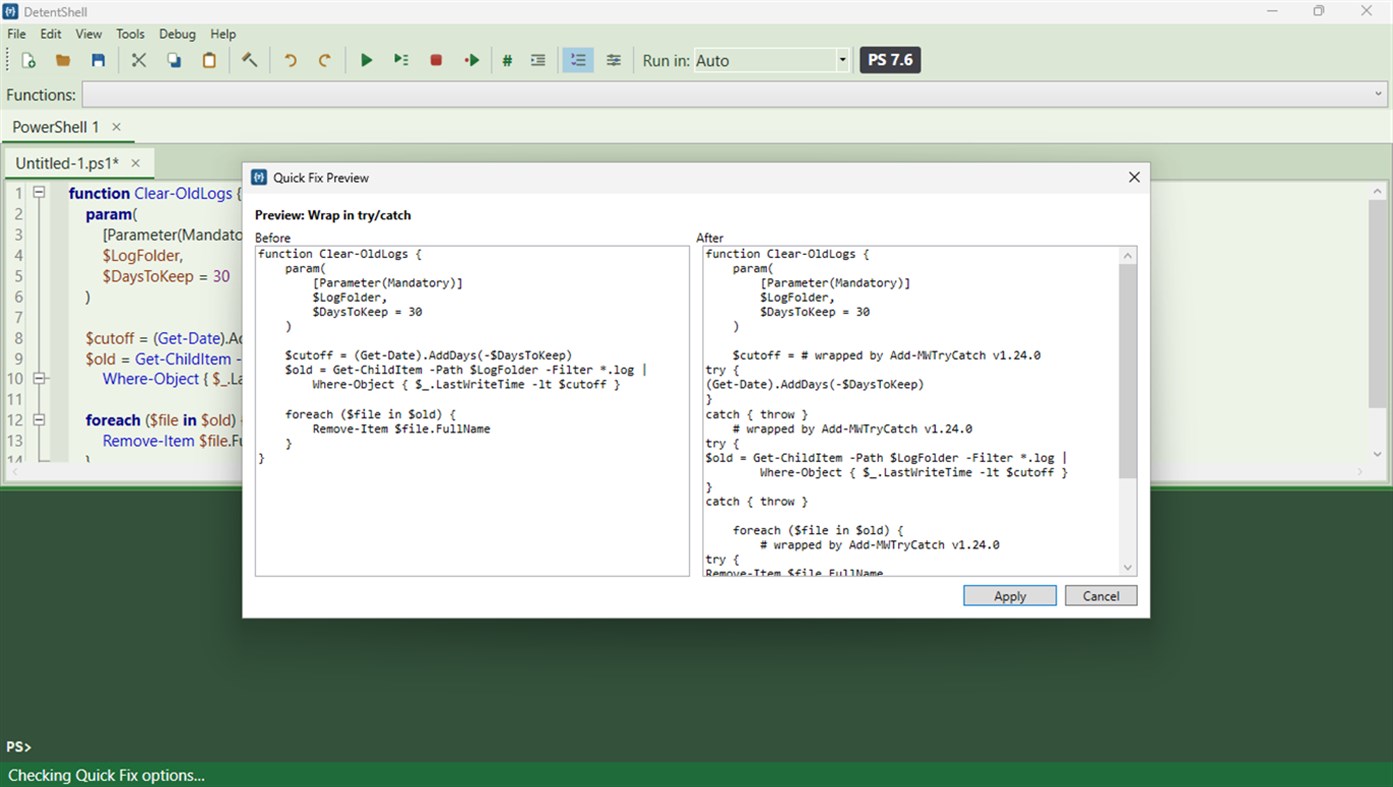
Task: Open the Tools menu
Action: coord(130,34)
